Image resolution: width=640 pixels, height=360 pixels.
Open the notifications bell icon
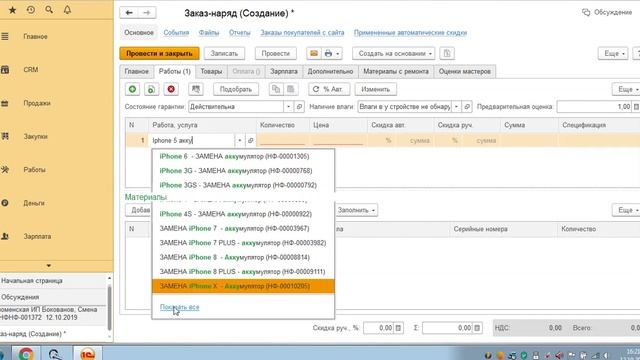(x=67, y=10)
